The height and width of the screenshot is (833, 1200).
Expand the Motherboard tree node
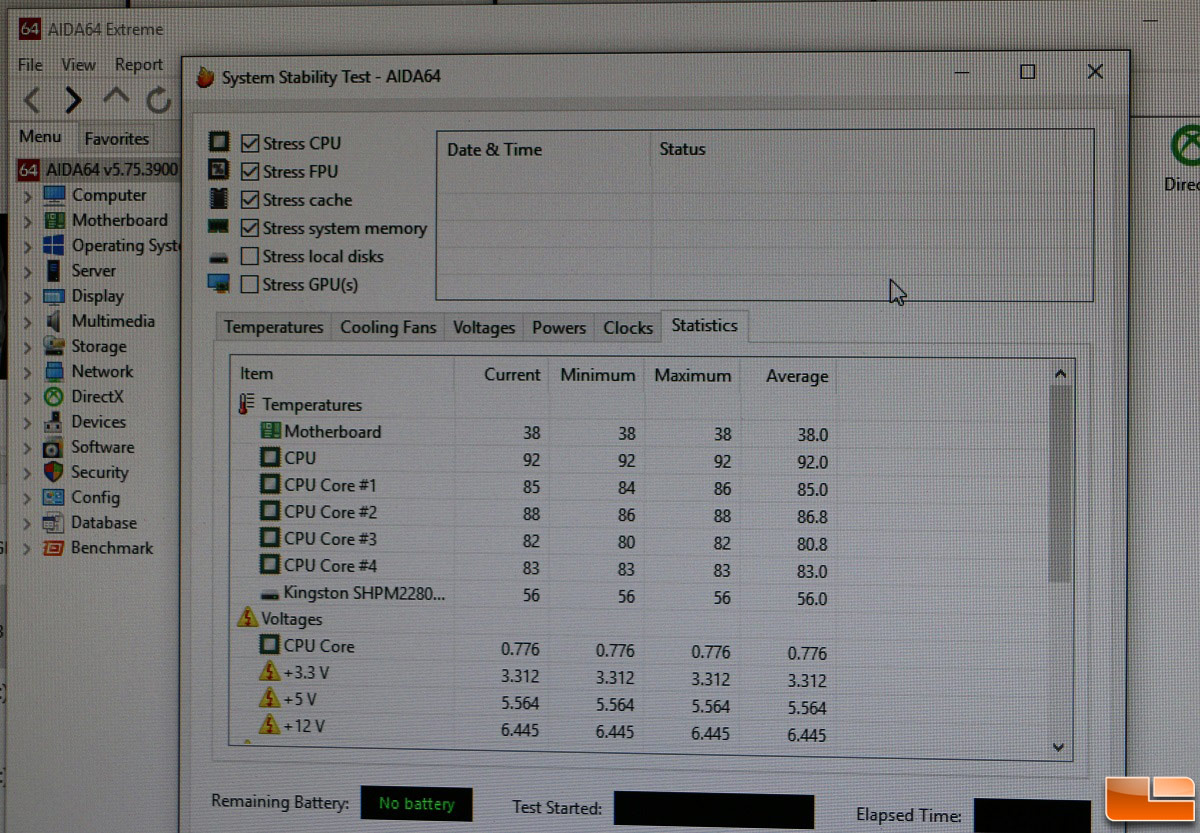[28, 220]
